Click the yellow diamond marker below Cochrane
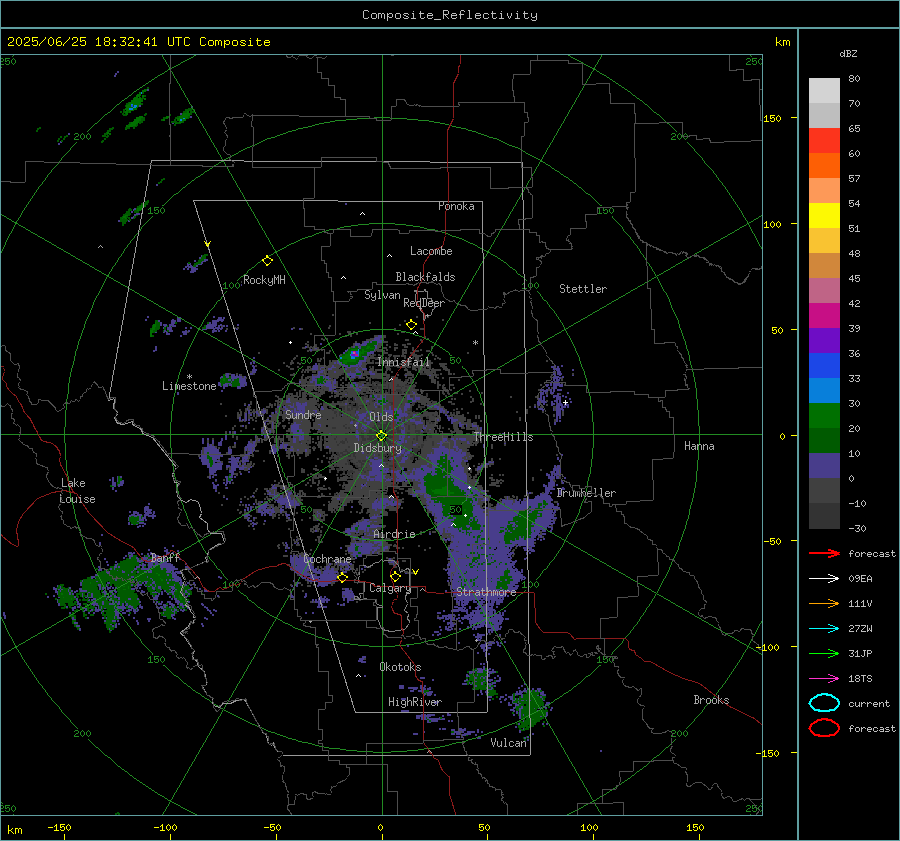 click(342, 578)
